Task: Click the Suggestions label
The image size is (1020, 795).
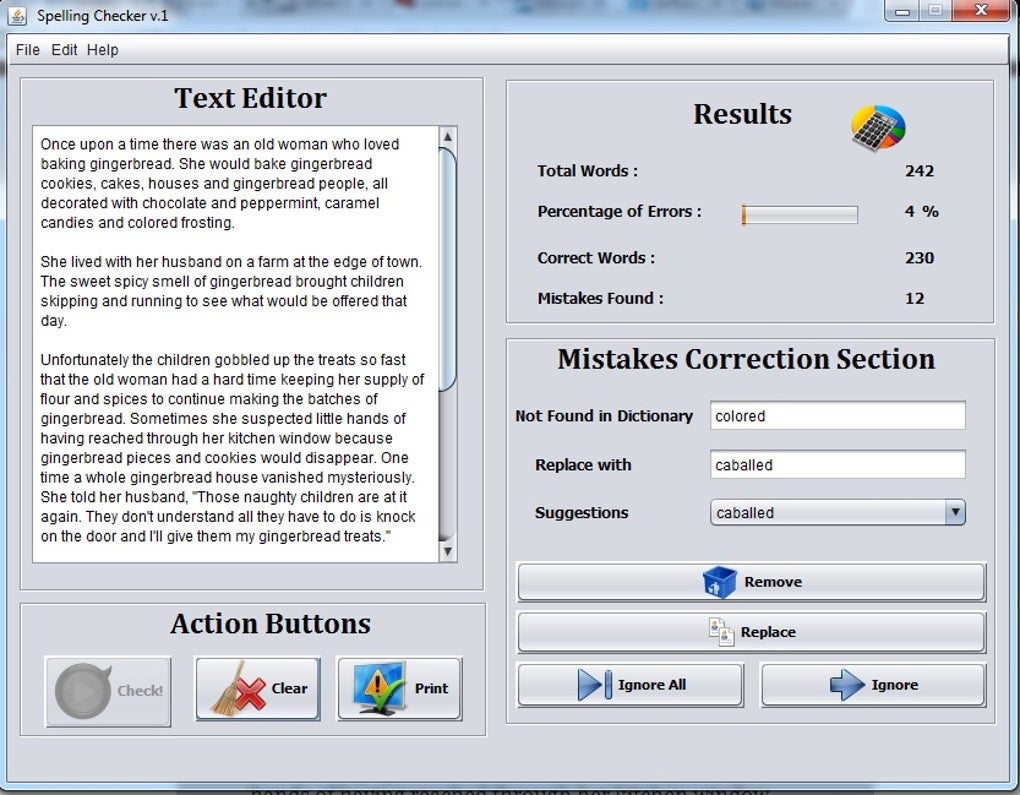Action: tap(582, 513)
